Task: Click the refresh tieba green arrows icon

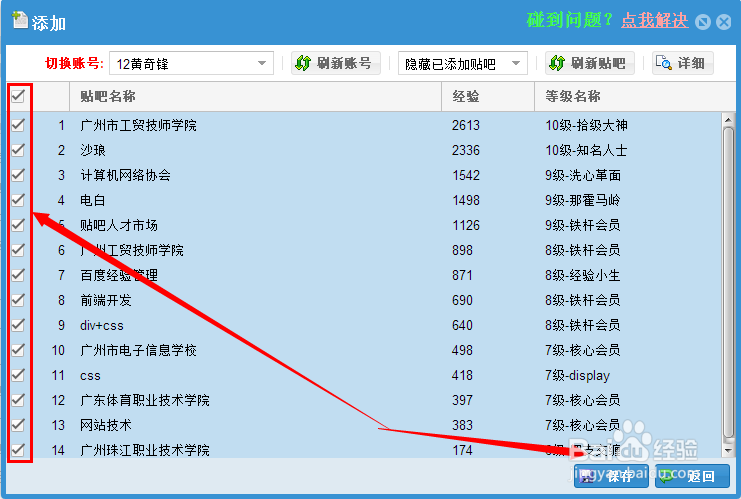Action: (x=557, y=63)
